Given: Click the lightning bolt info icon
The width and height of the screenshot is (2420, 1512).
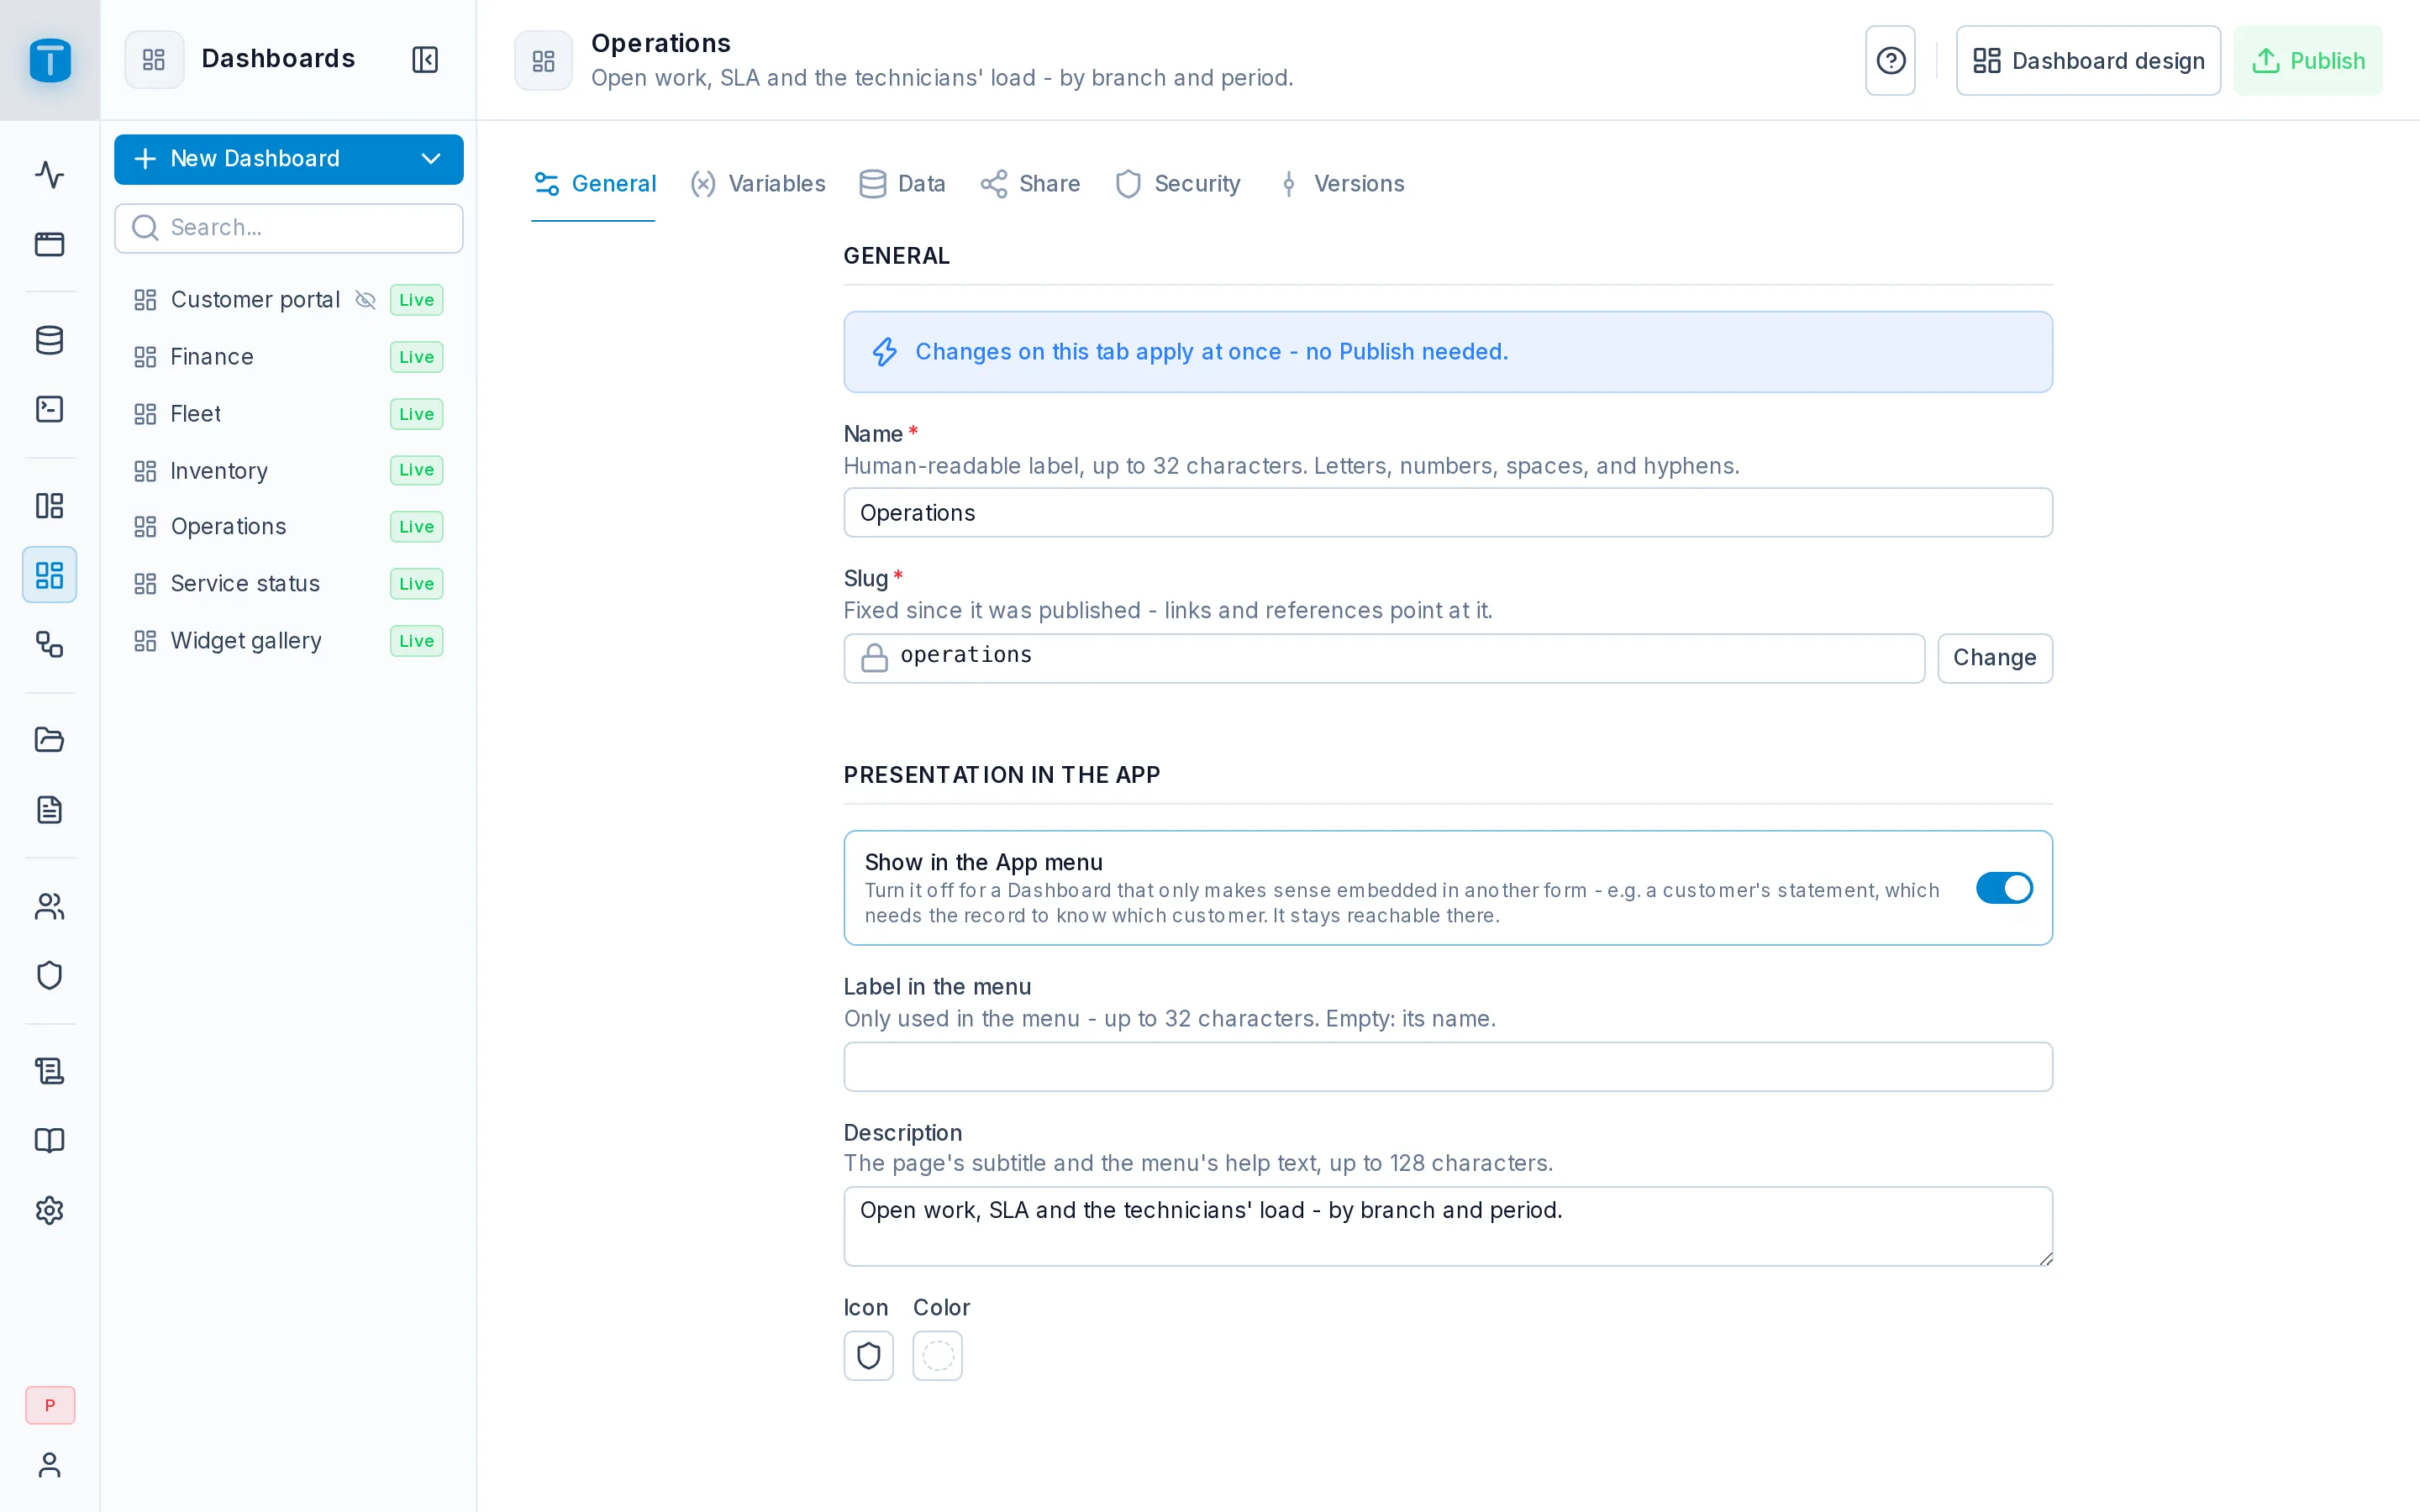Looking at the screenshot, I should click(x=885, y=352).
